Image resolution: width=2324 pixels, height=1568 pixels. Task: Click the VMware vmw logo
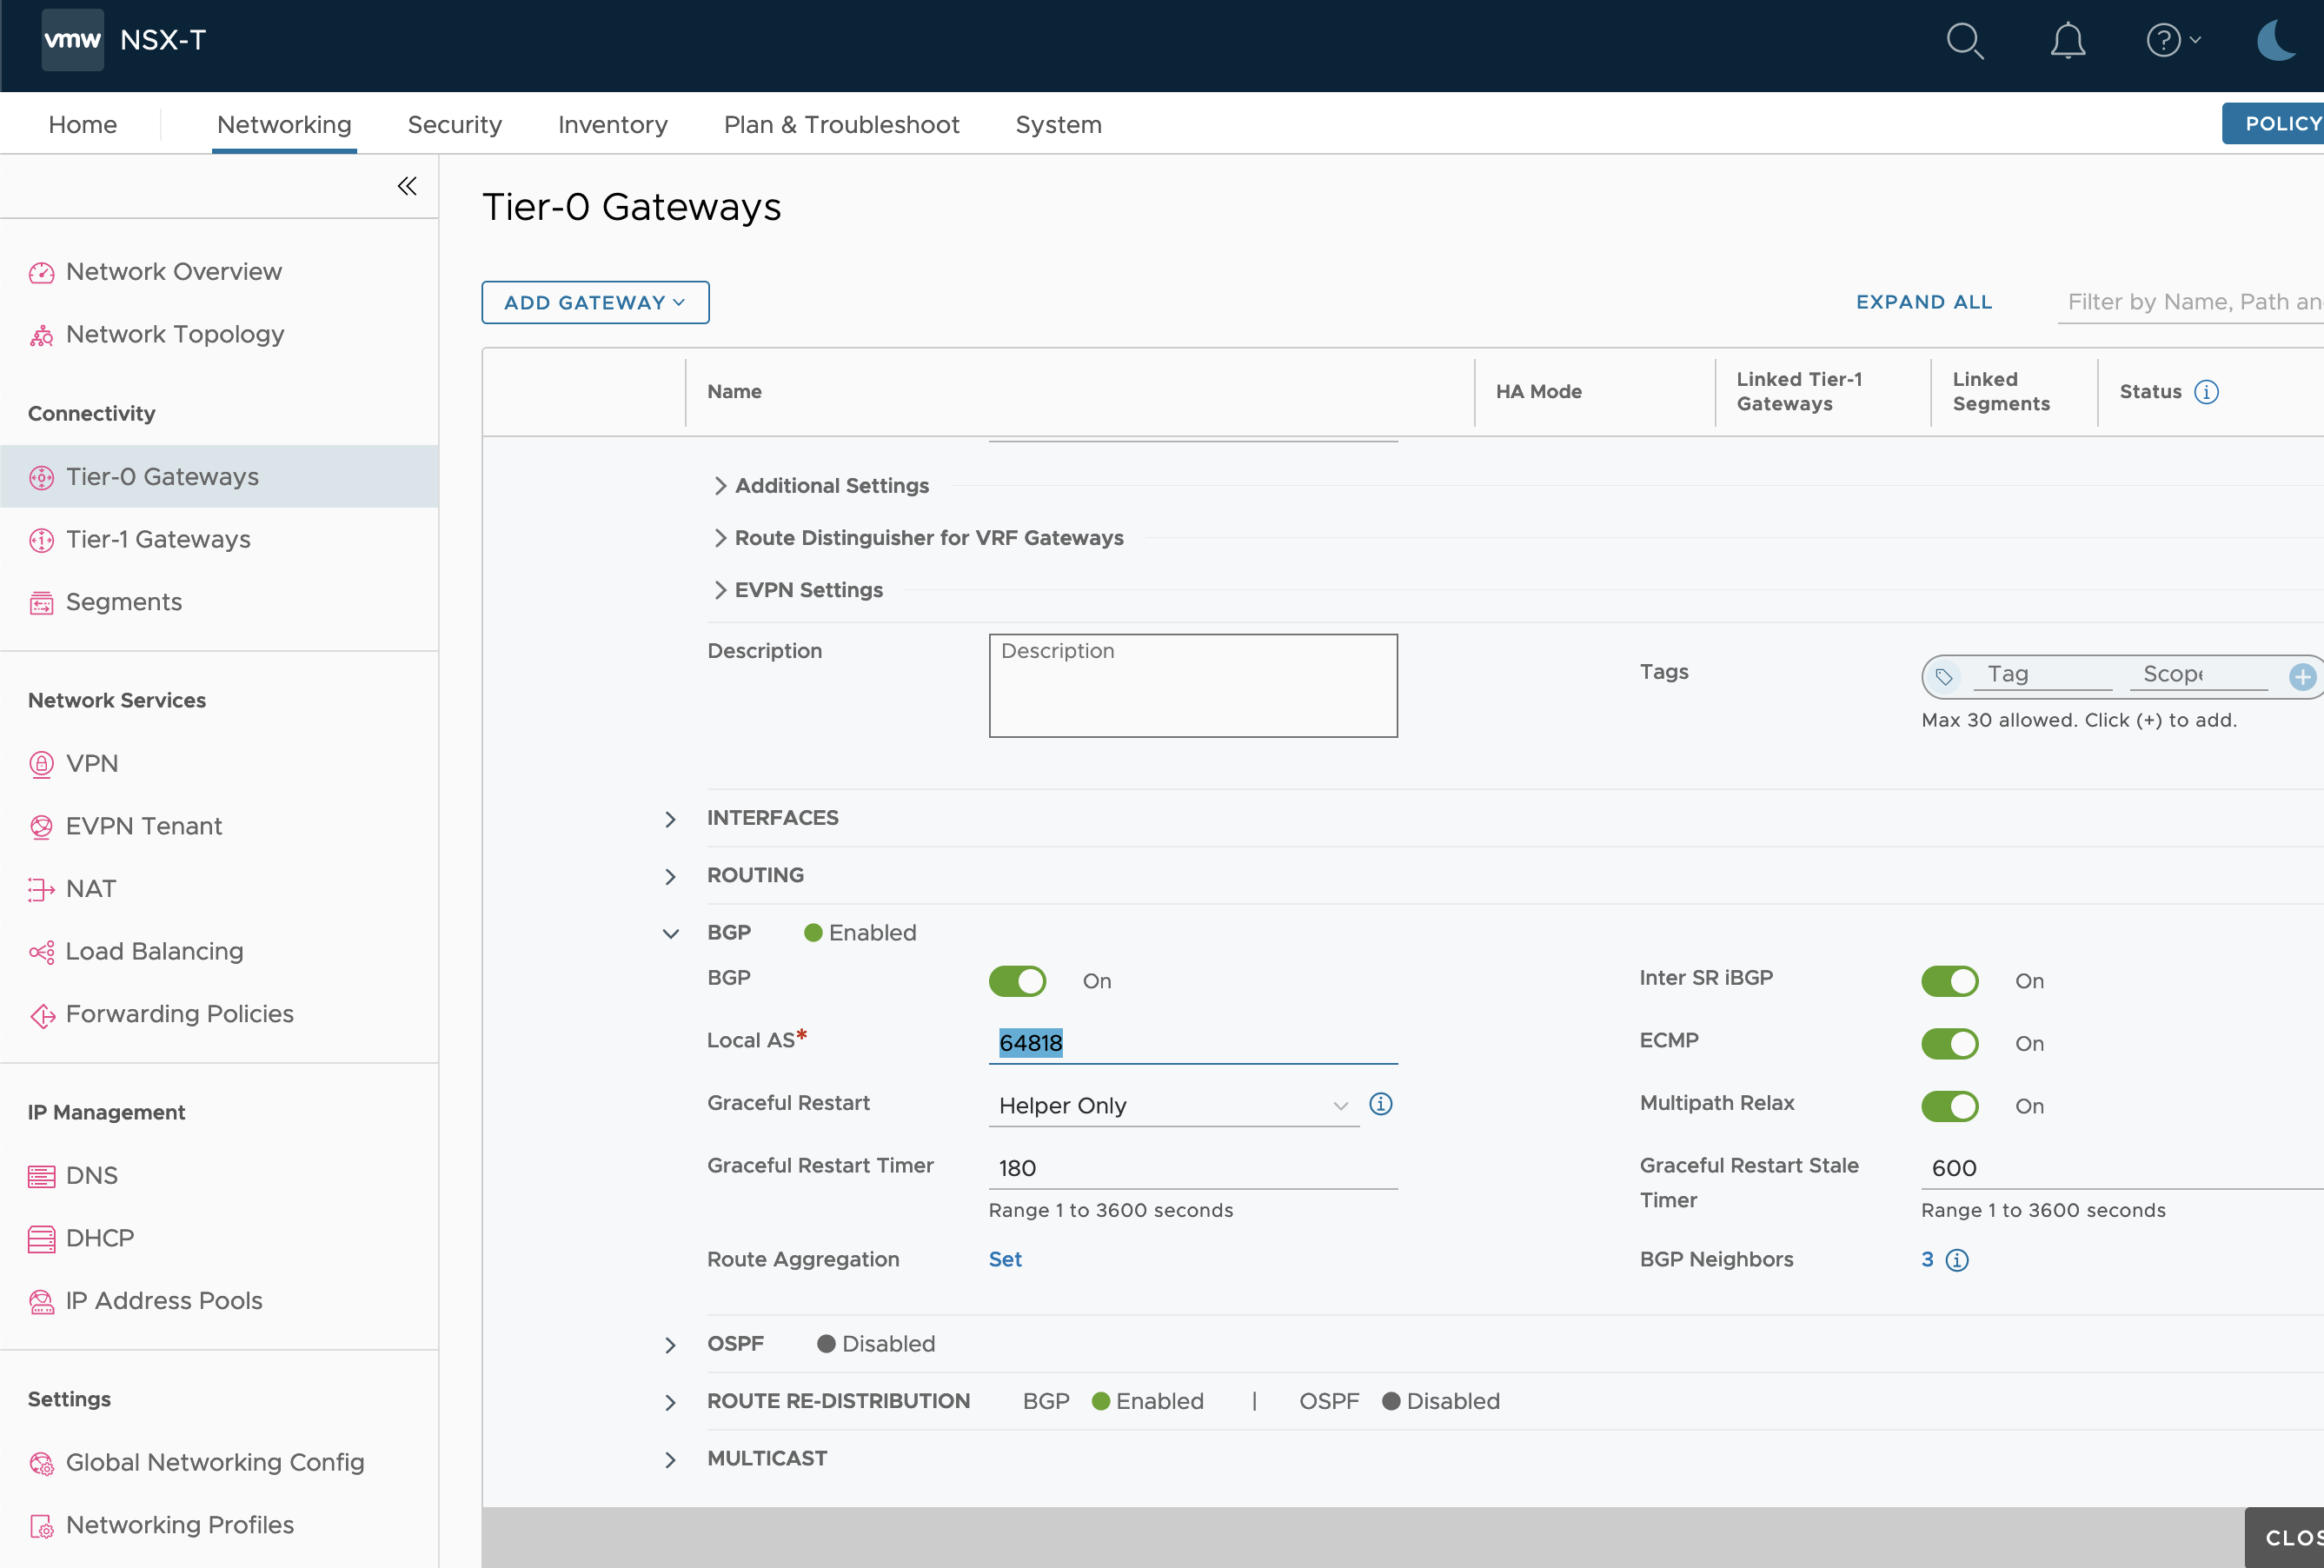pyautogui.click(x=73, y=40)
